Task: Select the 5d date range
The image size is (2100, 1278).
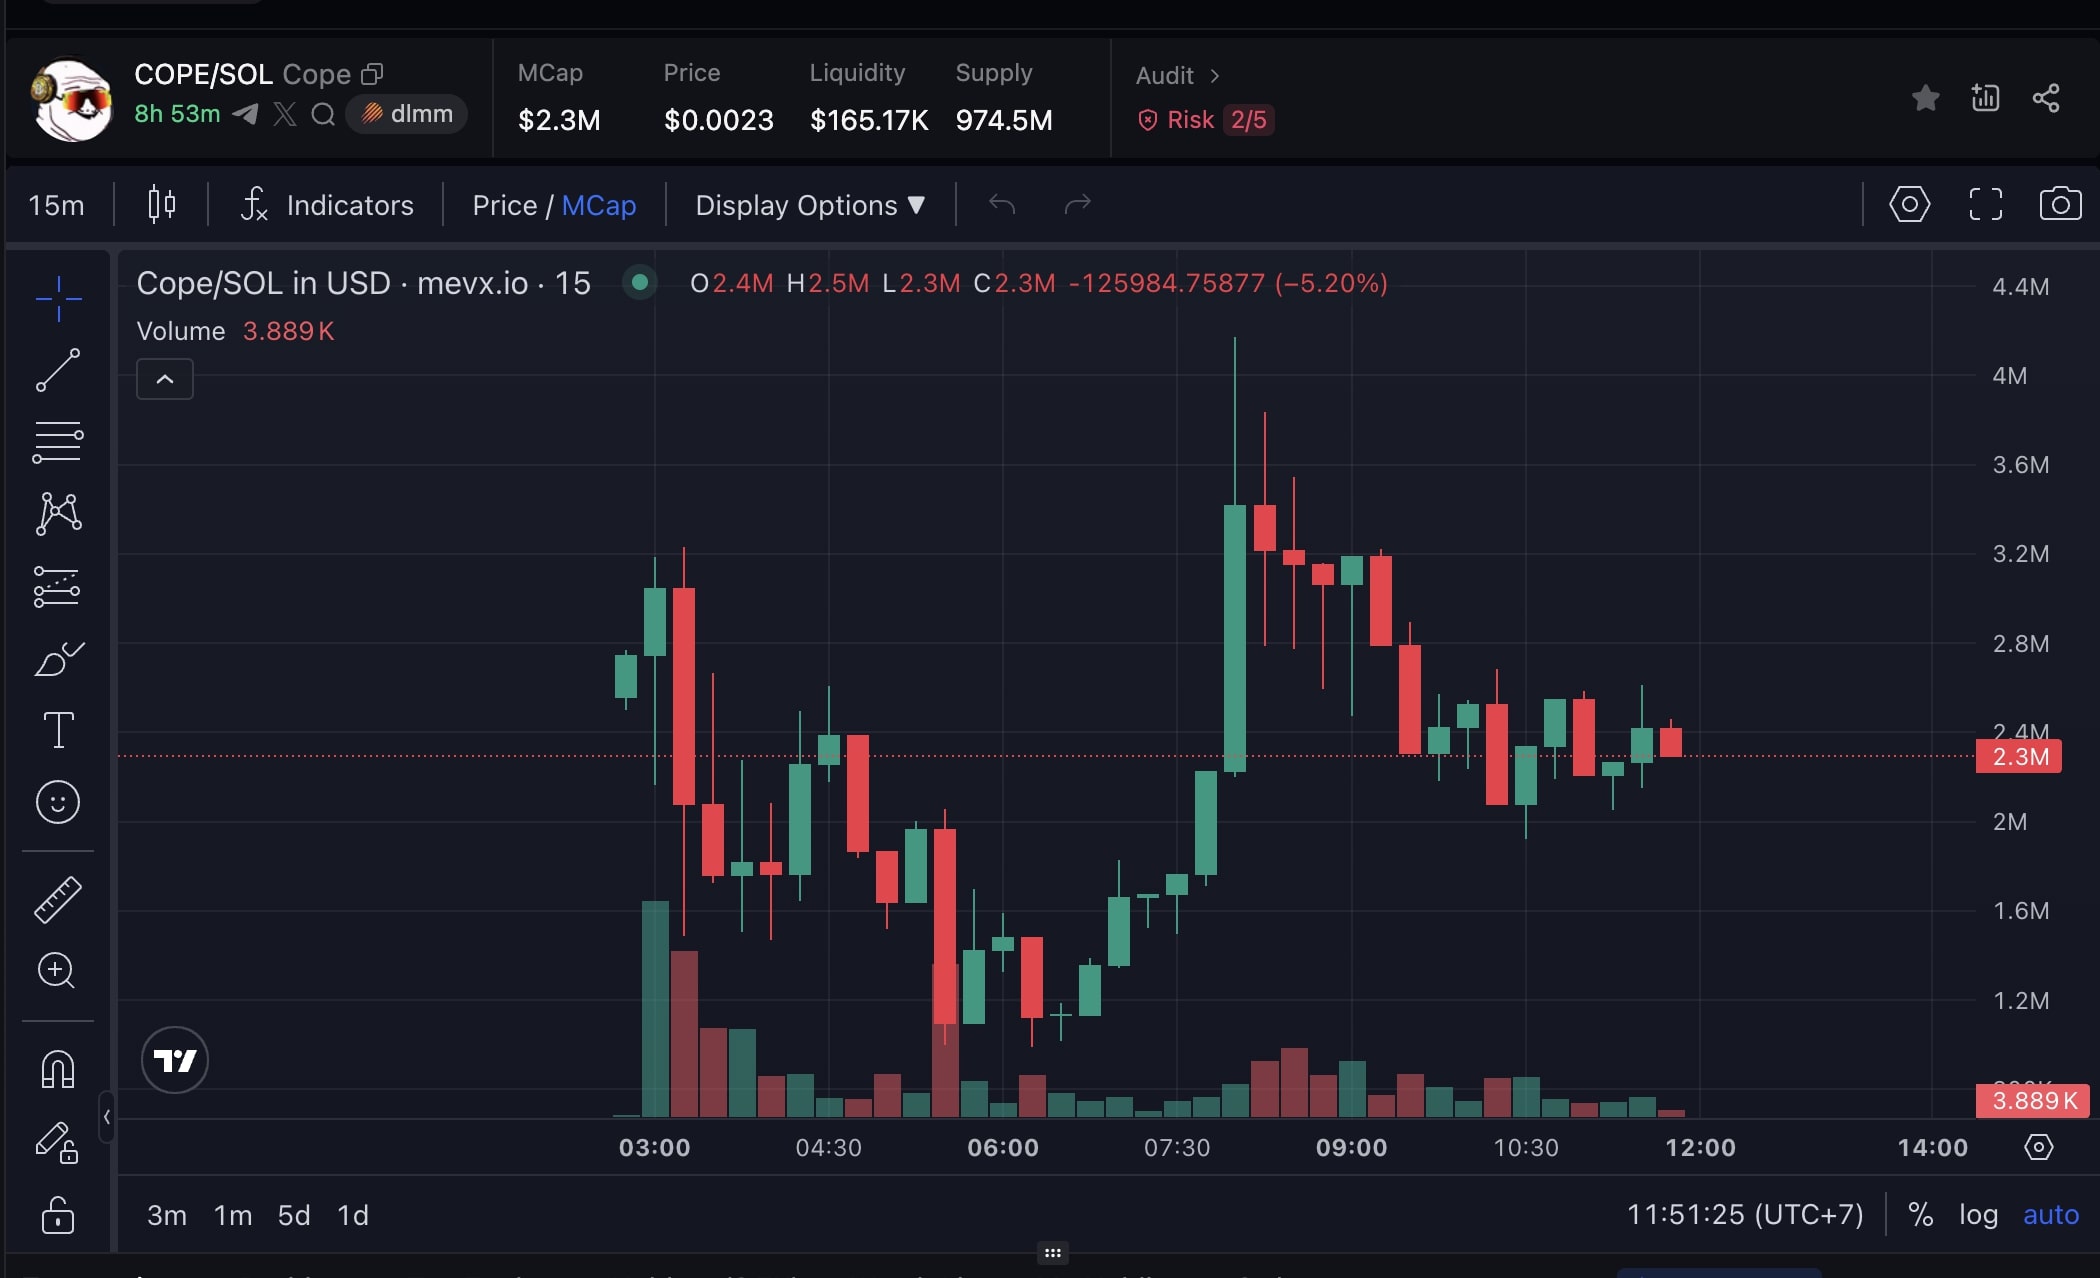Action: point(294,1215)
